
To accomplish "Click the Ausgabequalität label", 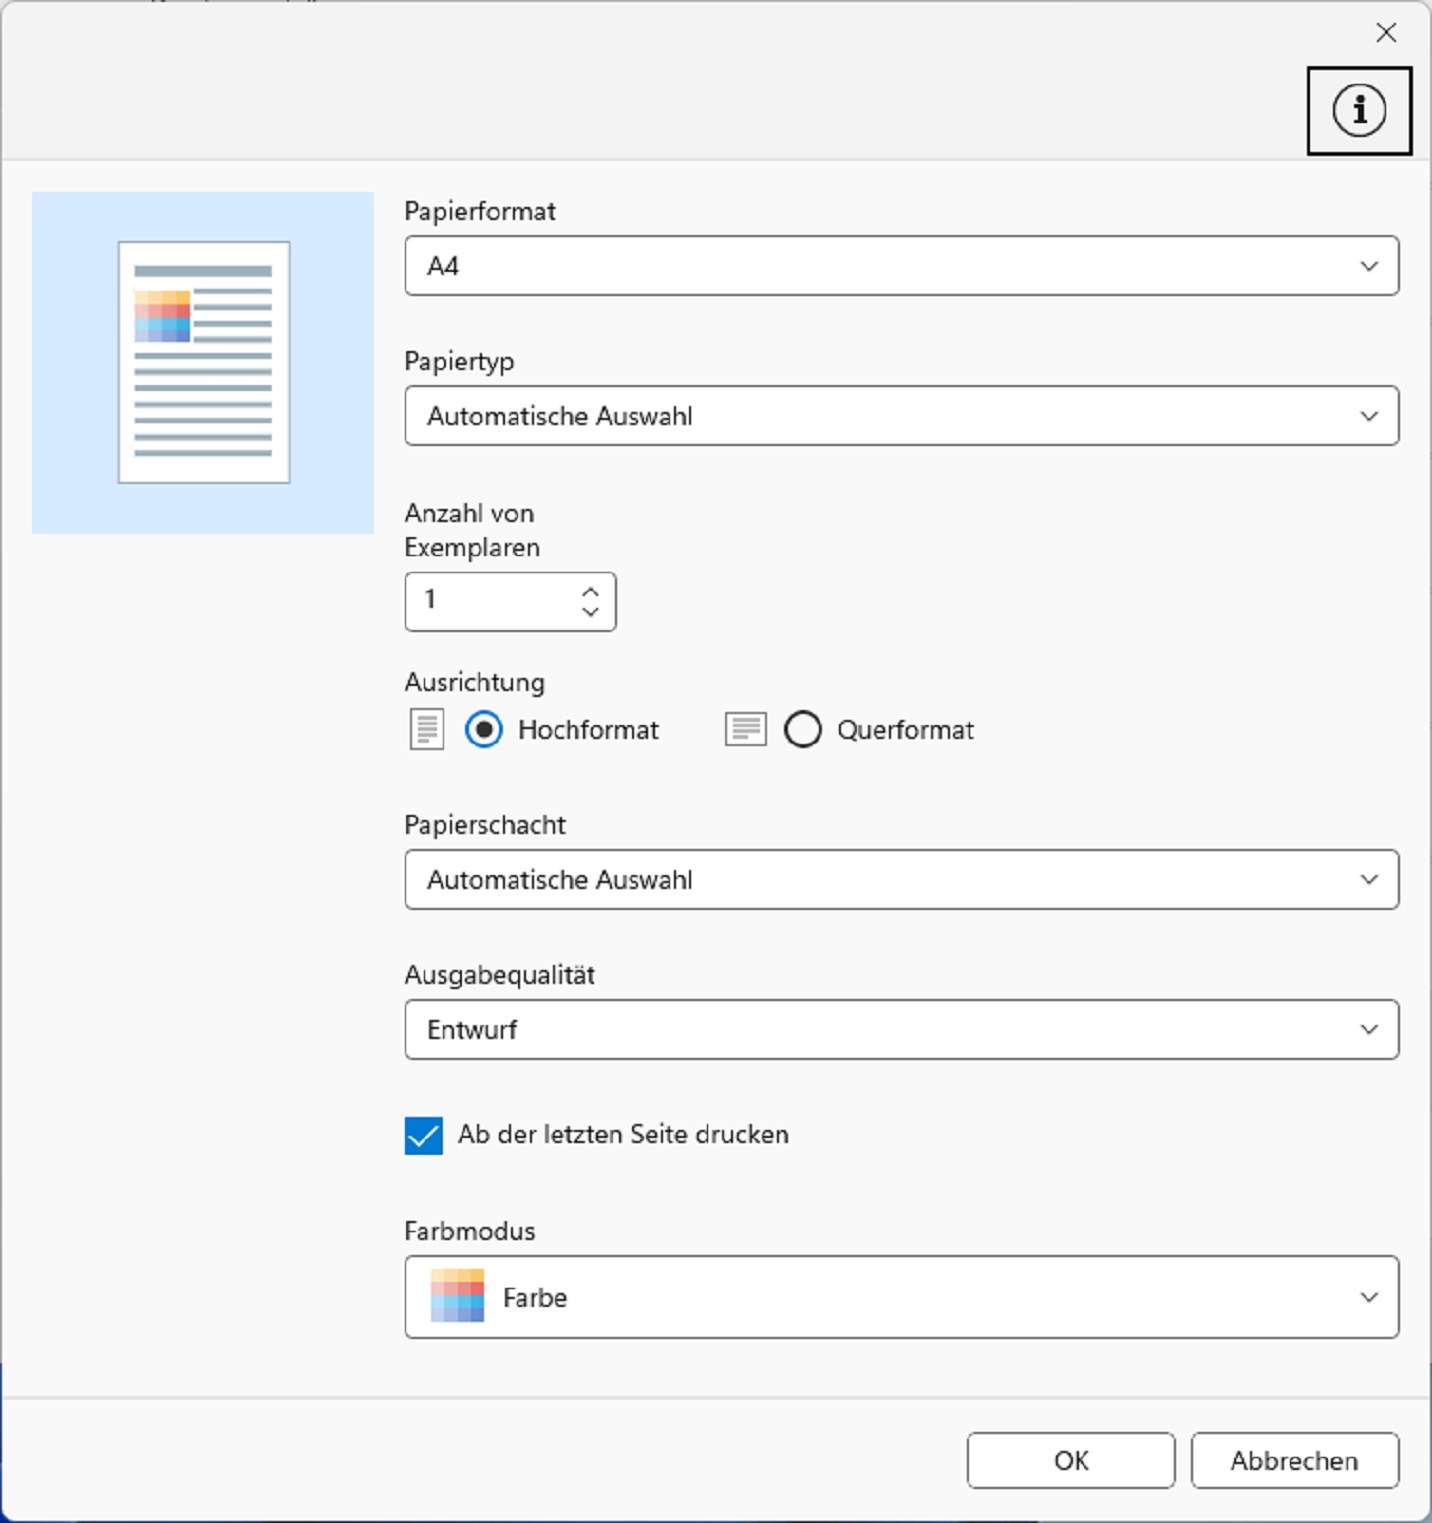I will coord(500,975).
